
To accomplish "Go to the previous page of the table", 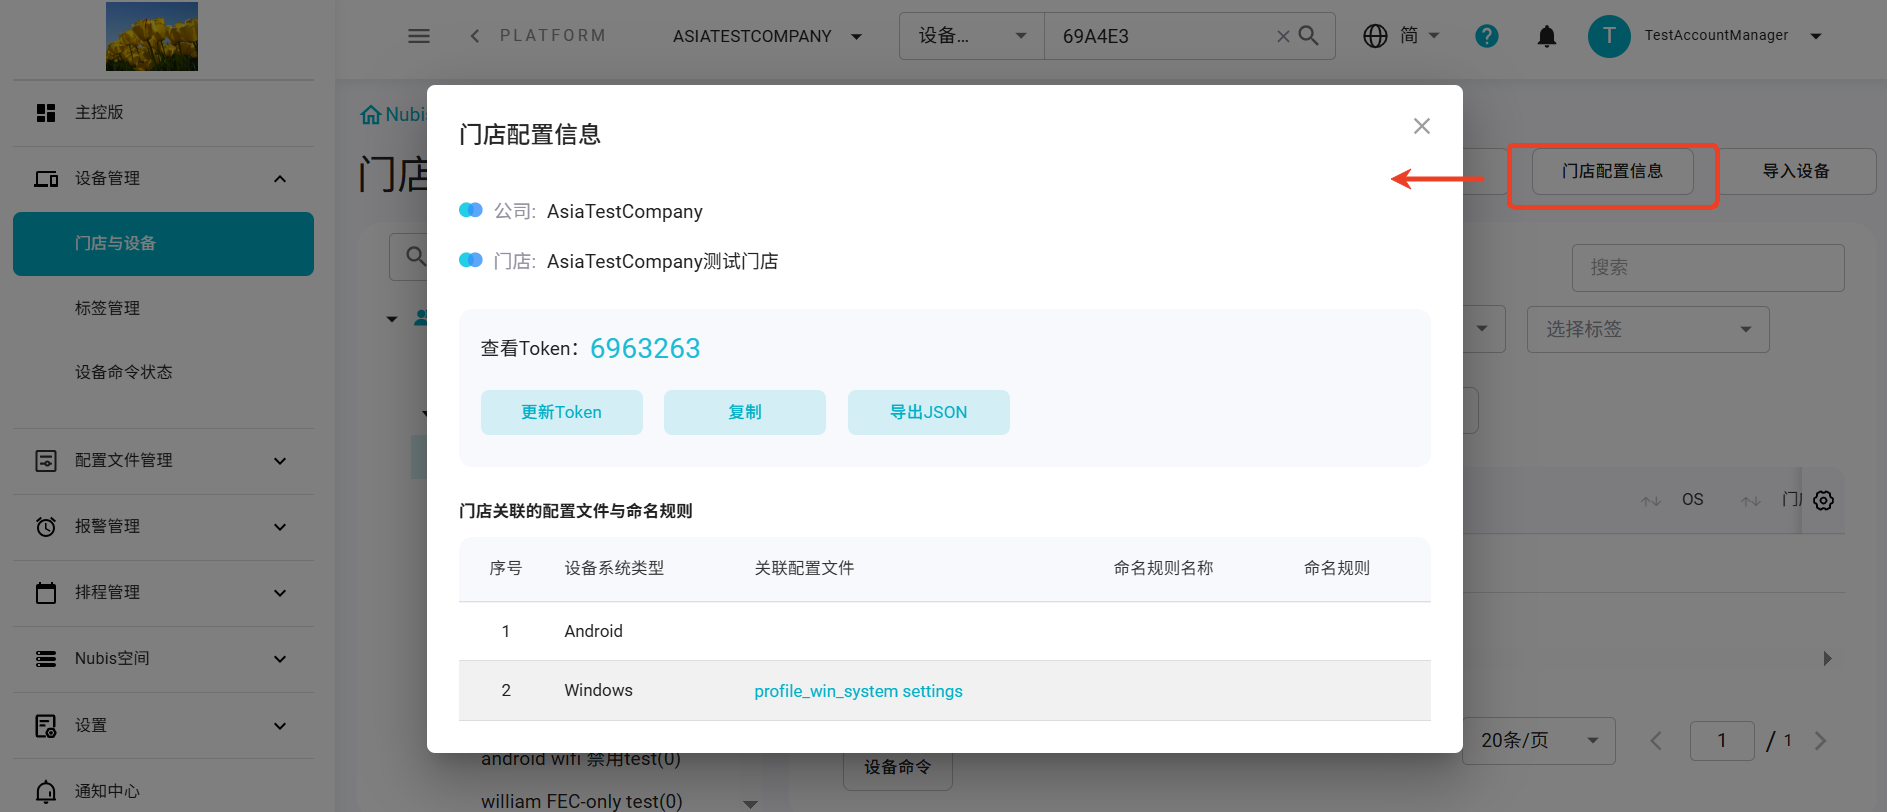I will [x=1656, y=741].
